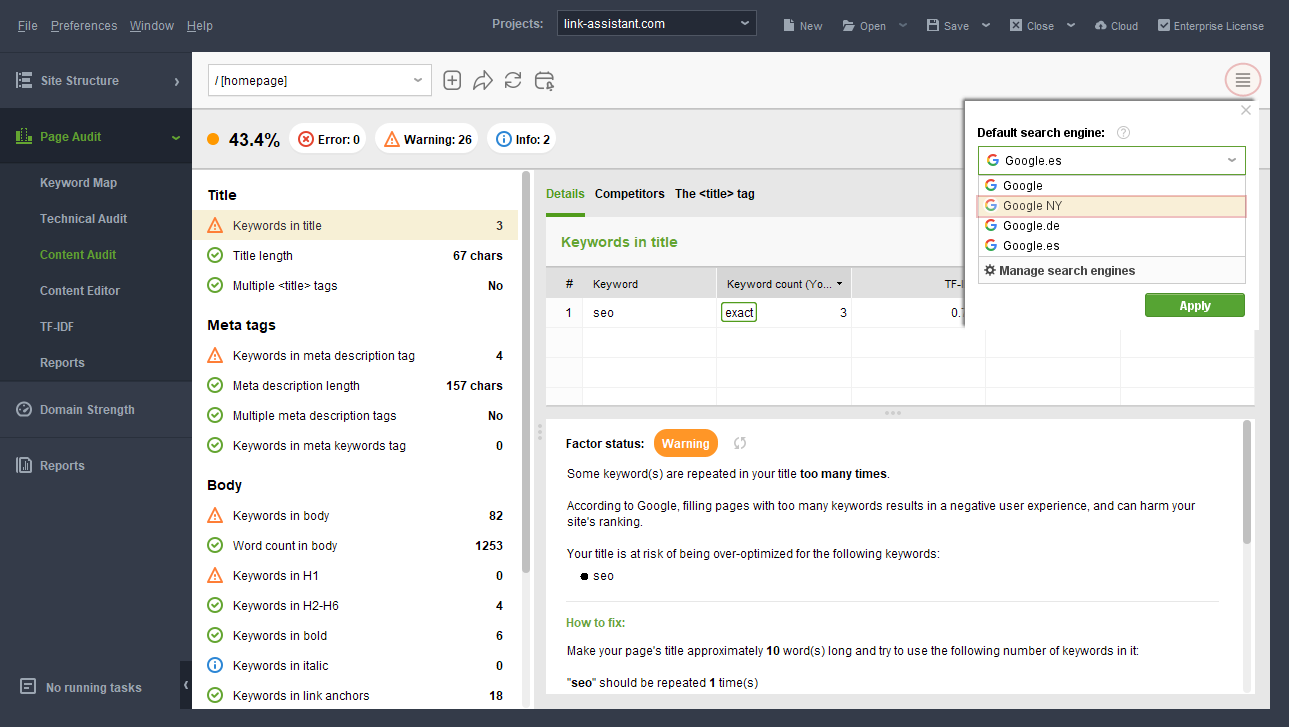Open Reports under Page Audit

pos(62,363)
